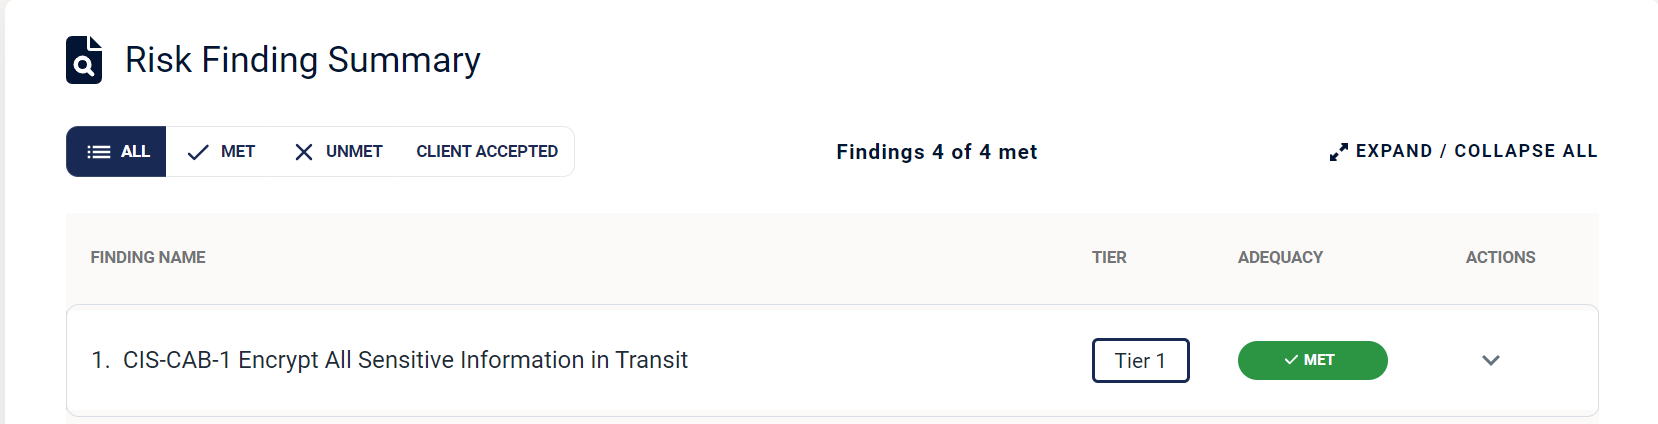Expand the CIS-CAB-1 finding with the chevron
Screen dimensions: 1658x424
point(1491,360)
